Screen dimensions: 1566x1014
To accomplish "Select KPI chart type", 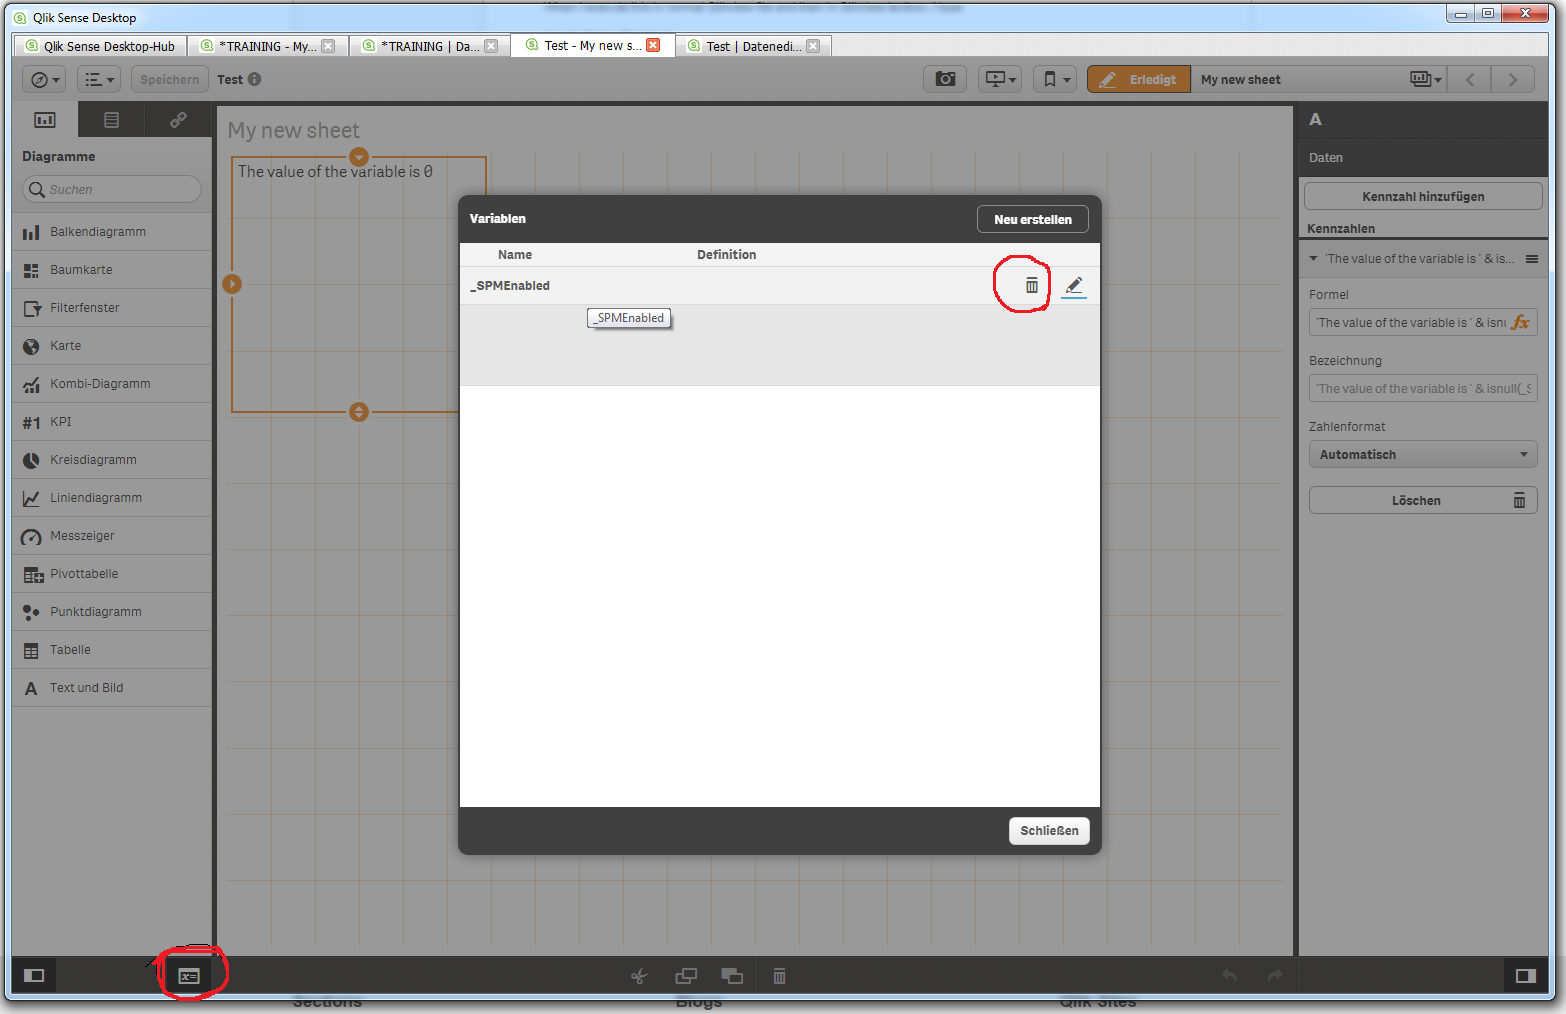I will [112, 422].
